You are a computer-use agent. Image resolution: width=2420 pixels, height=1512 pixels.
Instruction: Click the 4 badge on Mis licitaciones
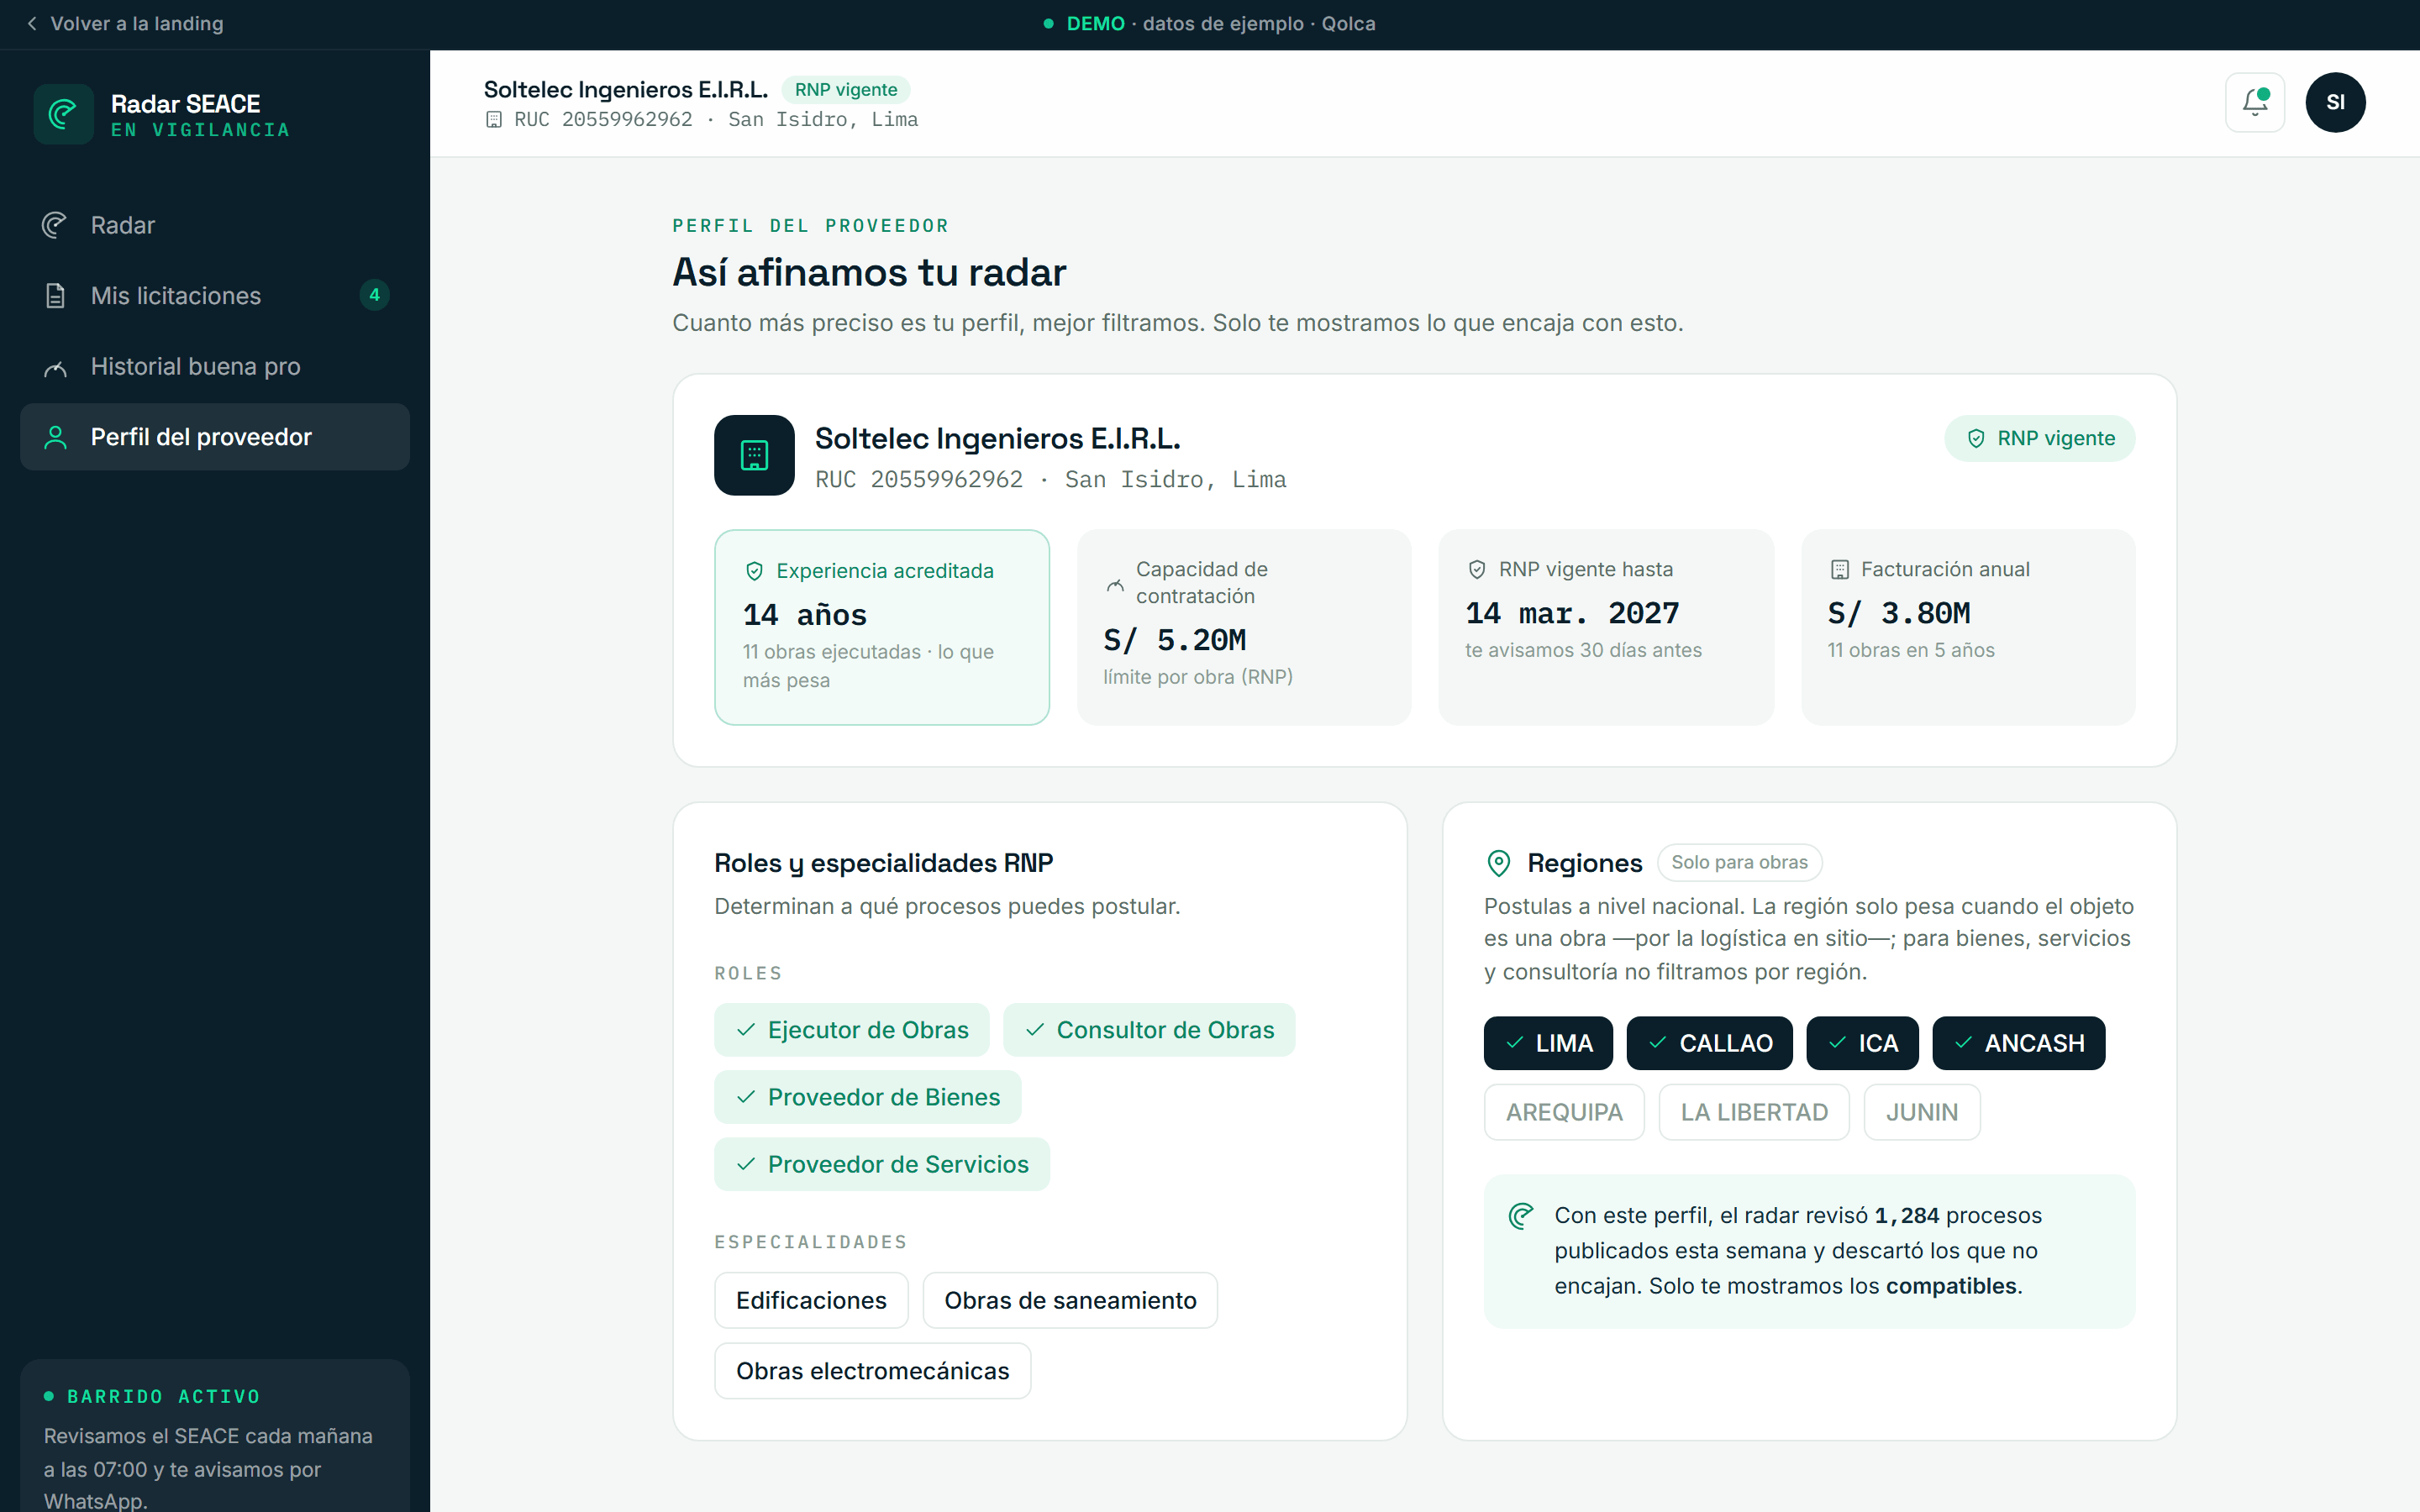point(374,295)
